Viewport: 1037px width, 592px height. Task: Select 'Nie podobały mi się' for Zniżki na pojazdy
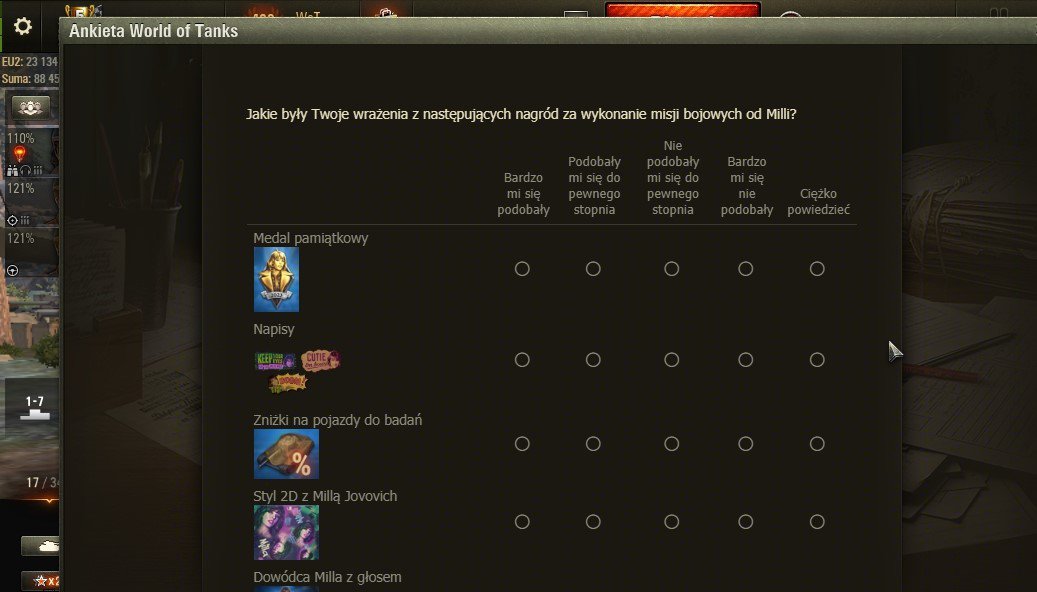671,443
